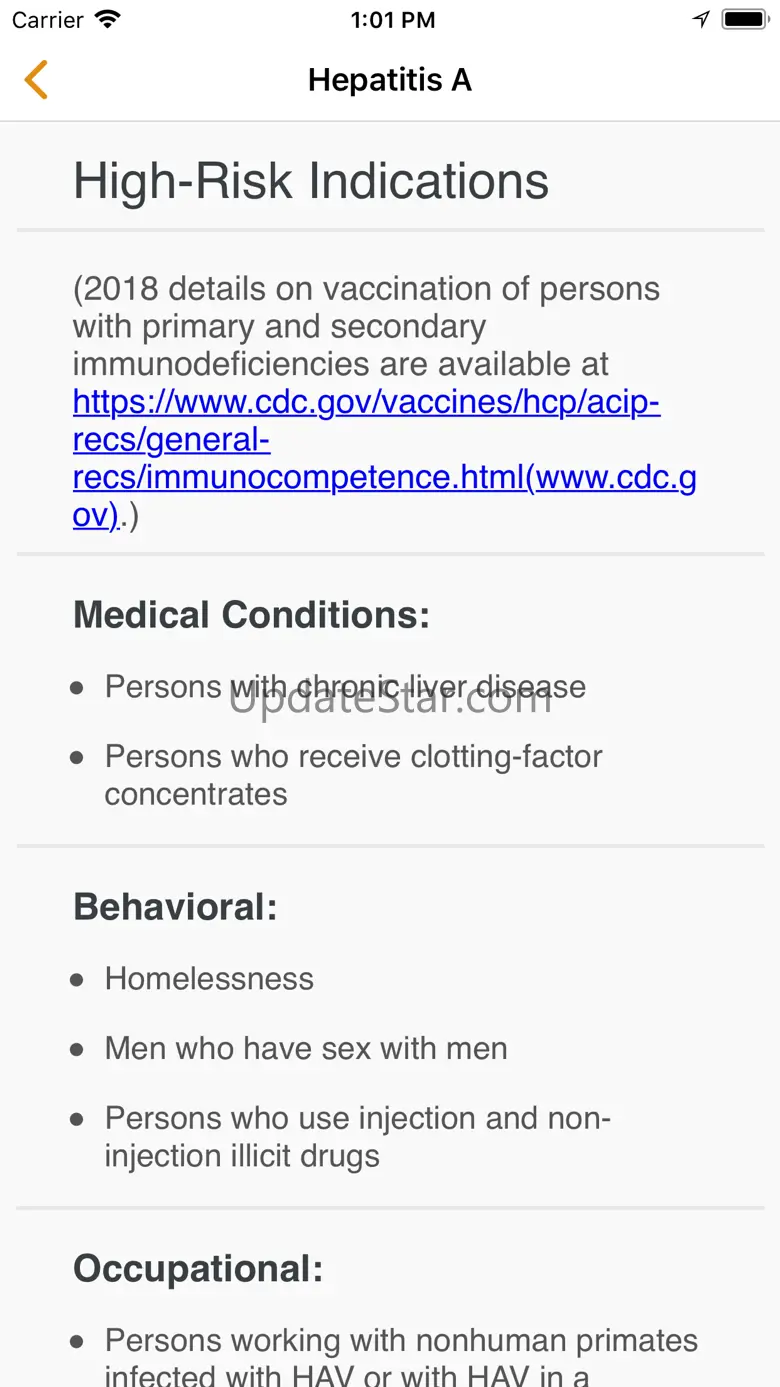Tap the 1:01 PM clock
Image resolution: width=780 pixels, height=1387 pixels.
(x=393, y=20)
